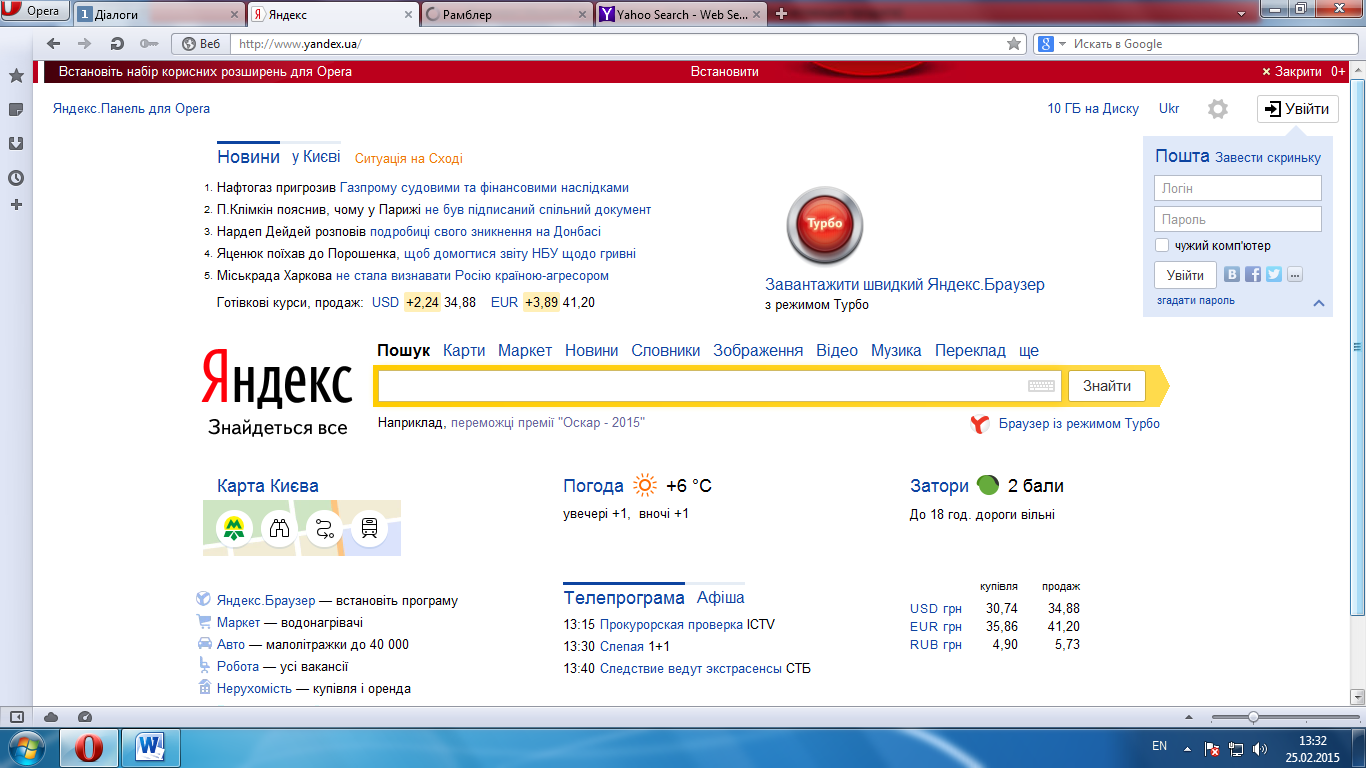
Task: Expand more services with ще
Action: click(1029, 351)
